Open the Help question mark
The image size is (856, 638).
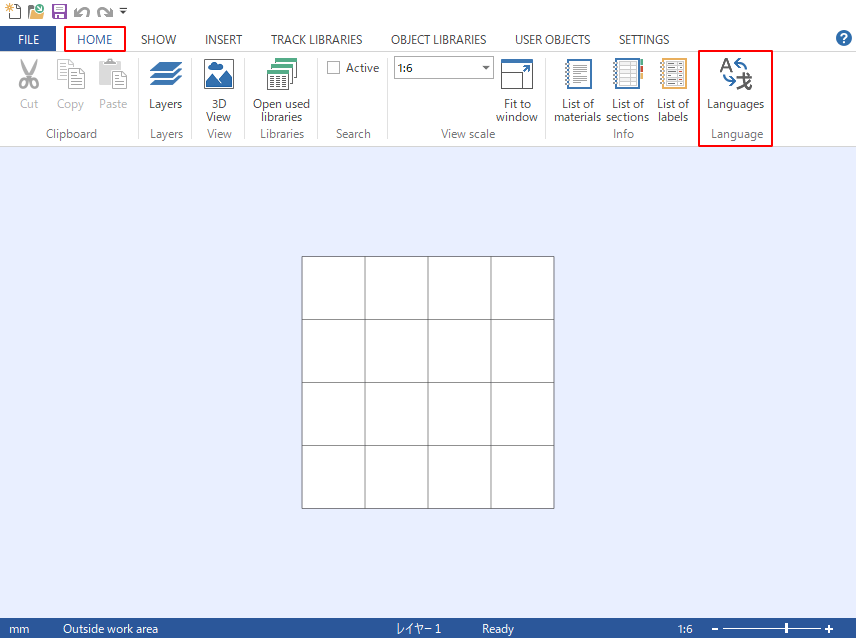click(x=843, y=38)
